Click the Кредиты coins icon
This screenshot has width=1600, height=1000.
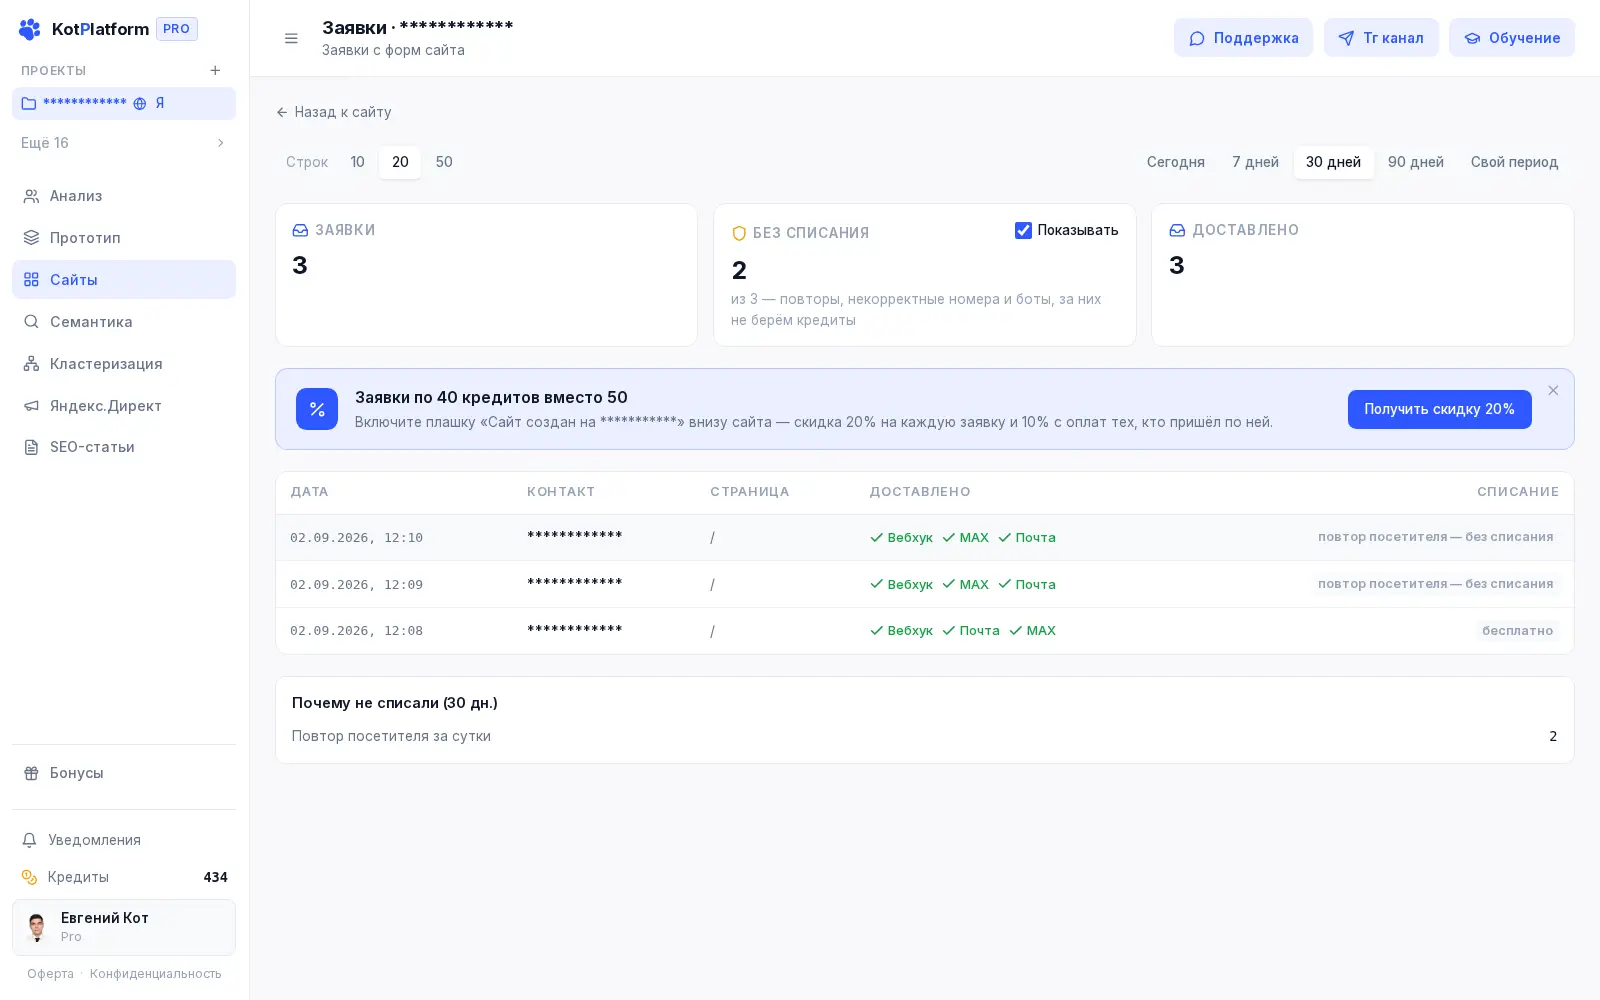pyautogui.click(x=30, y=877)
